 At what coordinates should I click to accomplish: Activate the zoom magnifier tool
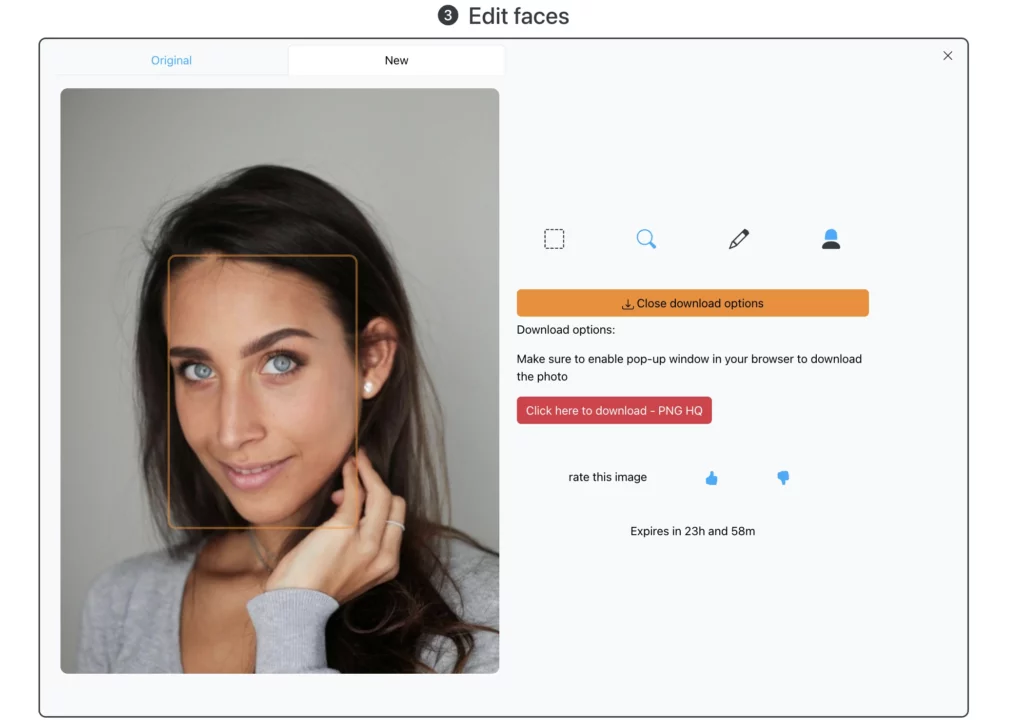pos(645,238)
